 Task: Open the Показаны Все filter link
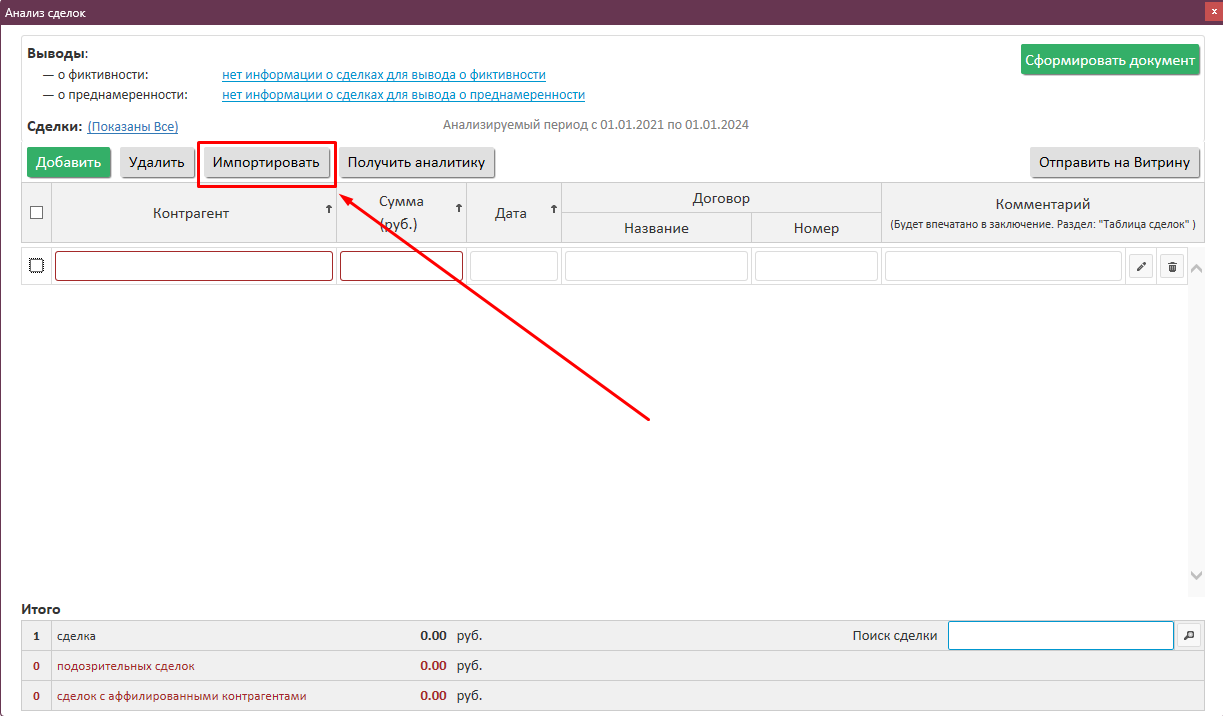click(x=133, y=126)
